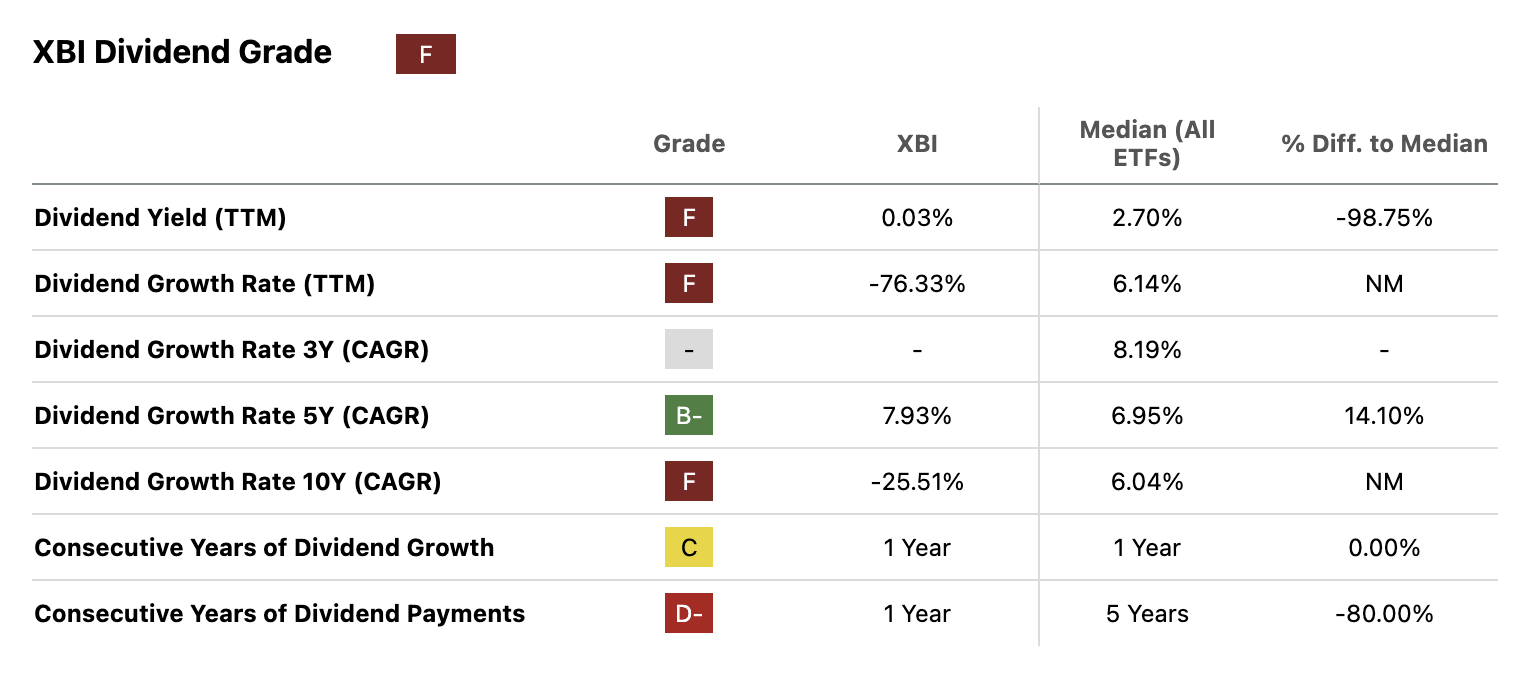Viewport: 1522px width, 684px height.
Task: Click the green B- badge for 5Y CAGR
Action: point(688,415)
